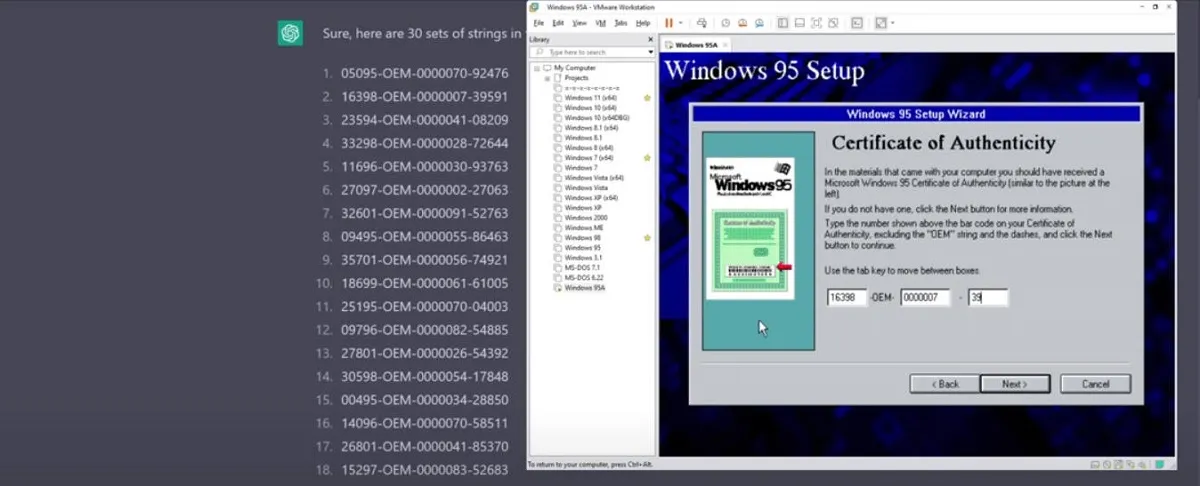Expand the Projects folder in library
This screenshot has width=1200, height=486.
pyautogui.click(x=547, y=78)
